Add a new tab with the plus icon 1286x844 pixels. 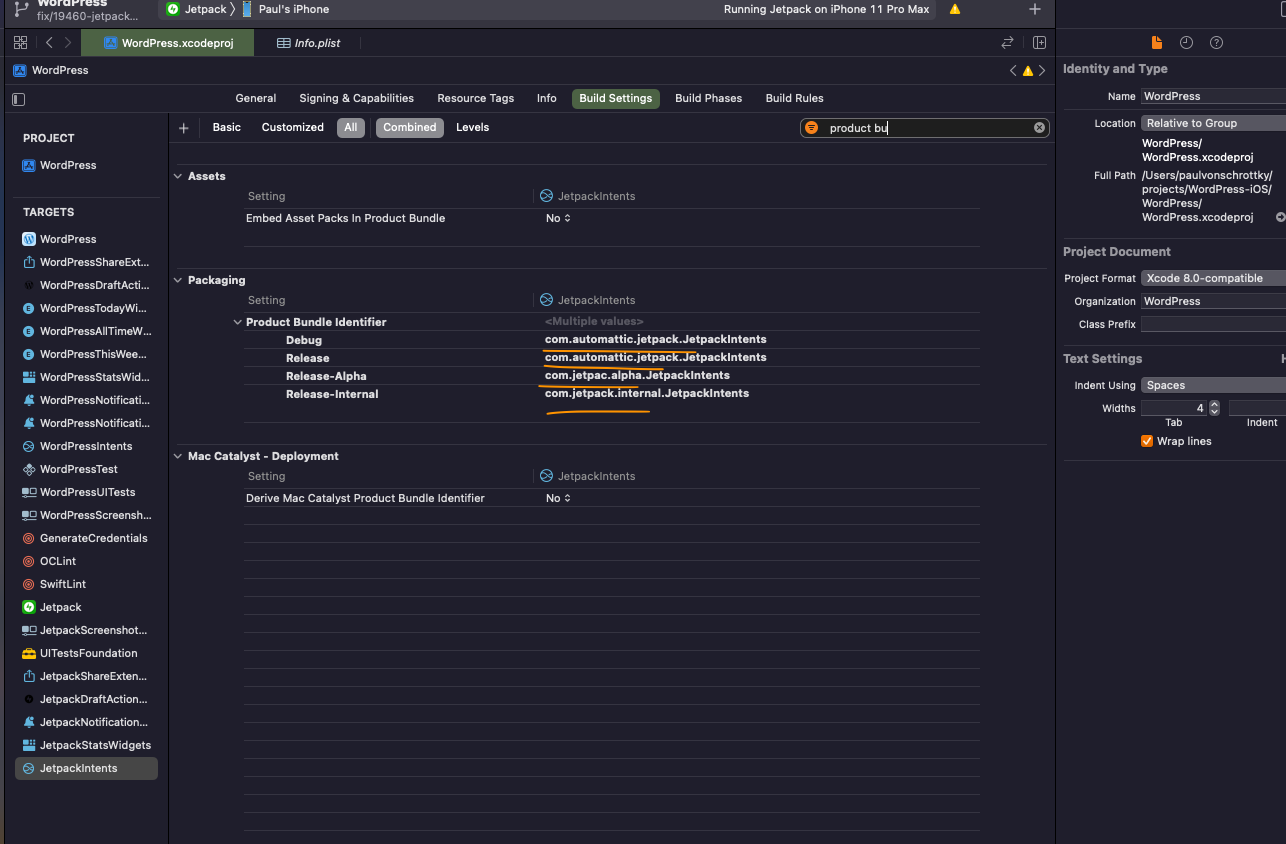coord(1035,9)
